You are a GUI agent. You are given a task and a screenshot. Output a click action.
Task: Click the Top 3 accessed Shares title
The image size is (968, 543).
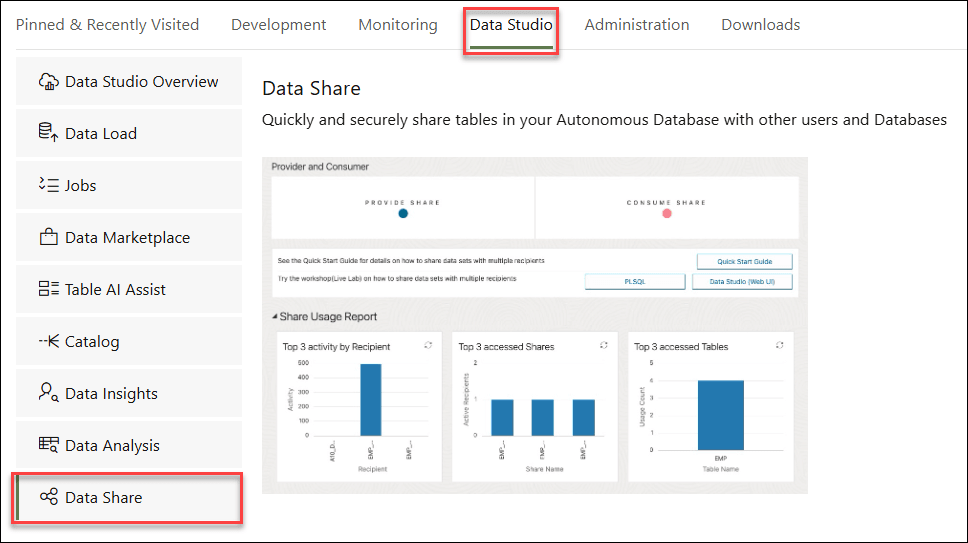506,347
